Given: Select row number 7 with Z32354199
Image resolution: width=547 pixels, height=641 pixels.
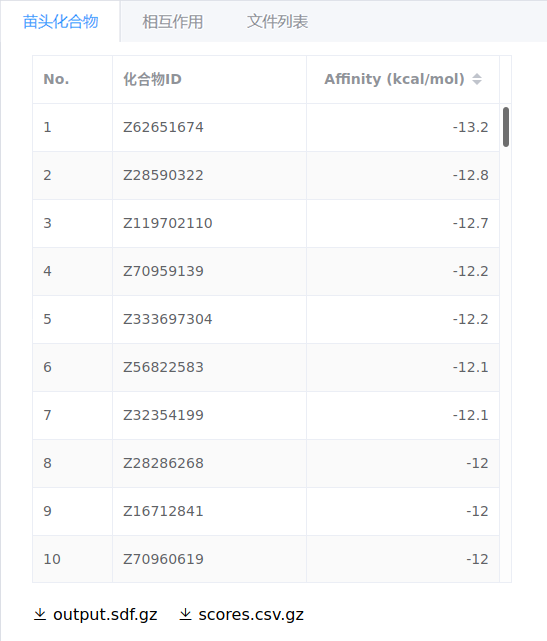Looking at the screenshot, I should (x=266, y=415).
